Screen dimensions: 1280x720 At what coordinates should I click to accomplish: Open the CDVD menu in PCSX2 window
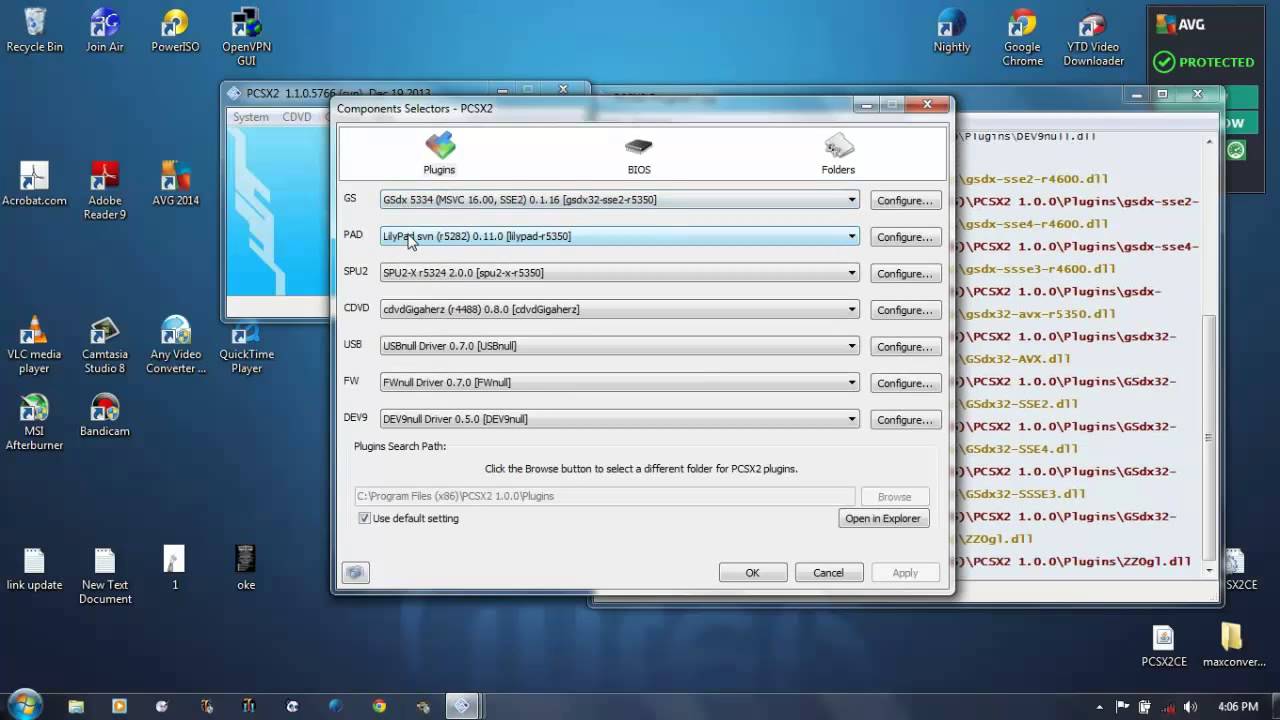pos(297,117)
